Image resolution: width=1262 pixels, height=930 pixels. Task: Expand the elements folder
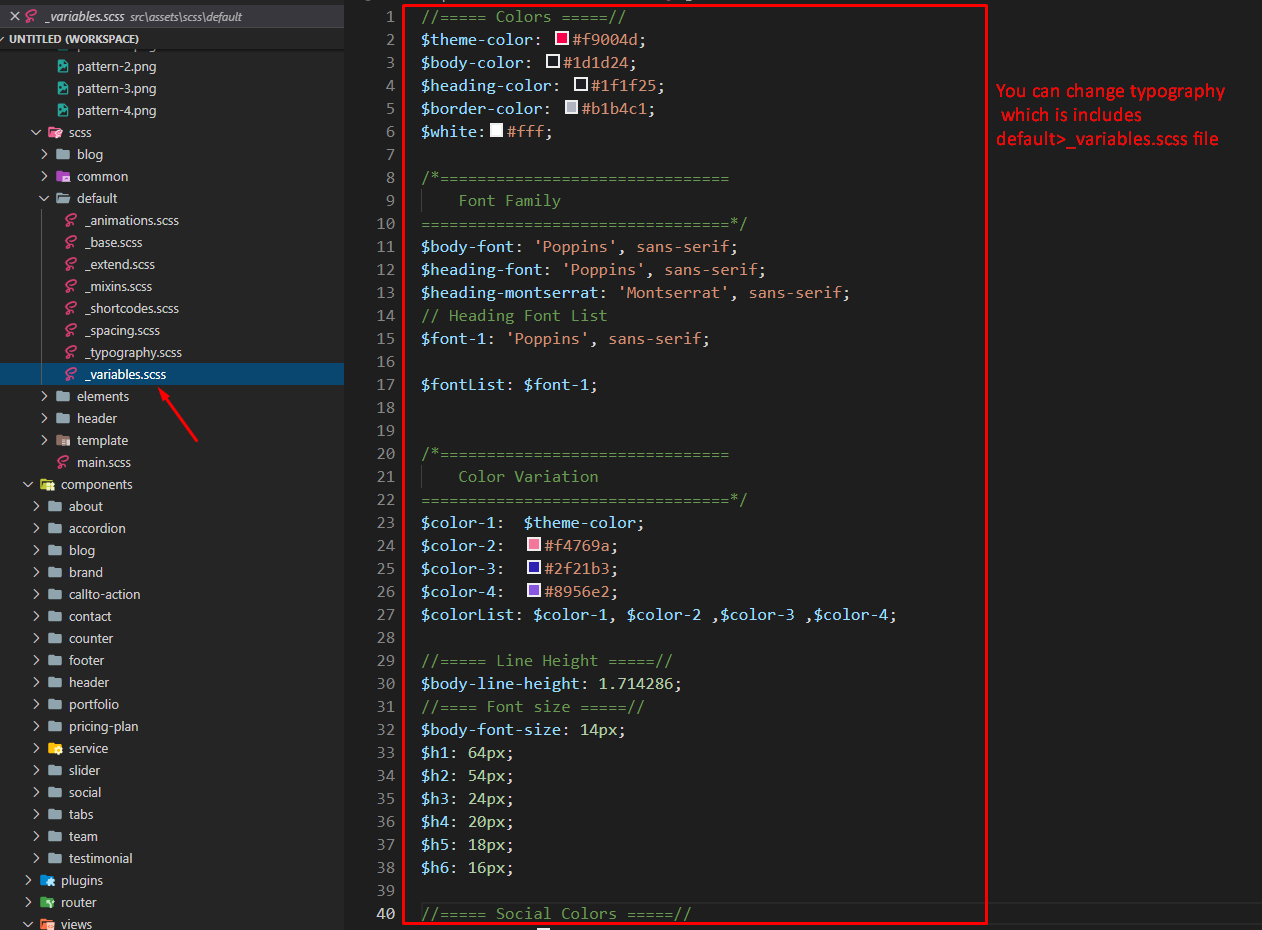click(44, 396)
